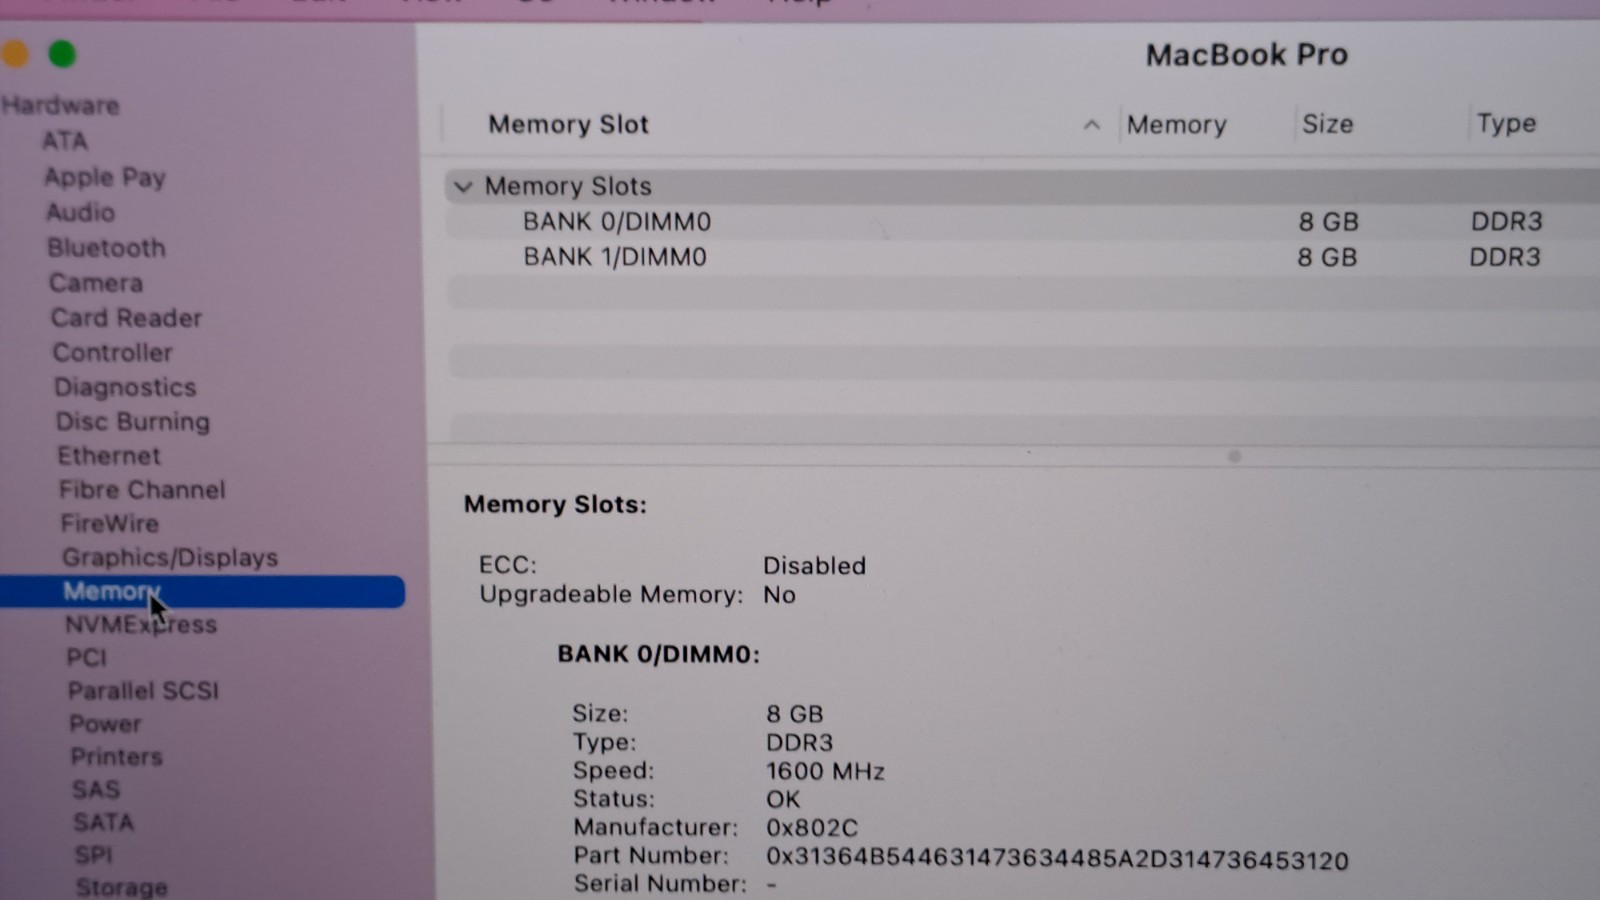Open Apple Pay in the sidebar
The width and height of the screenshot is (1600, 900).
click(x=104, y=177)
